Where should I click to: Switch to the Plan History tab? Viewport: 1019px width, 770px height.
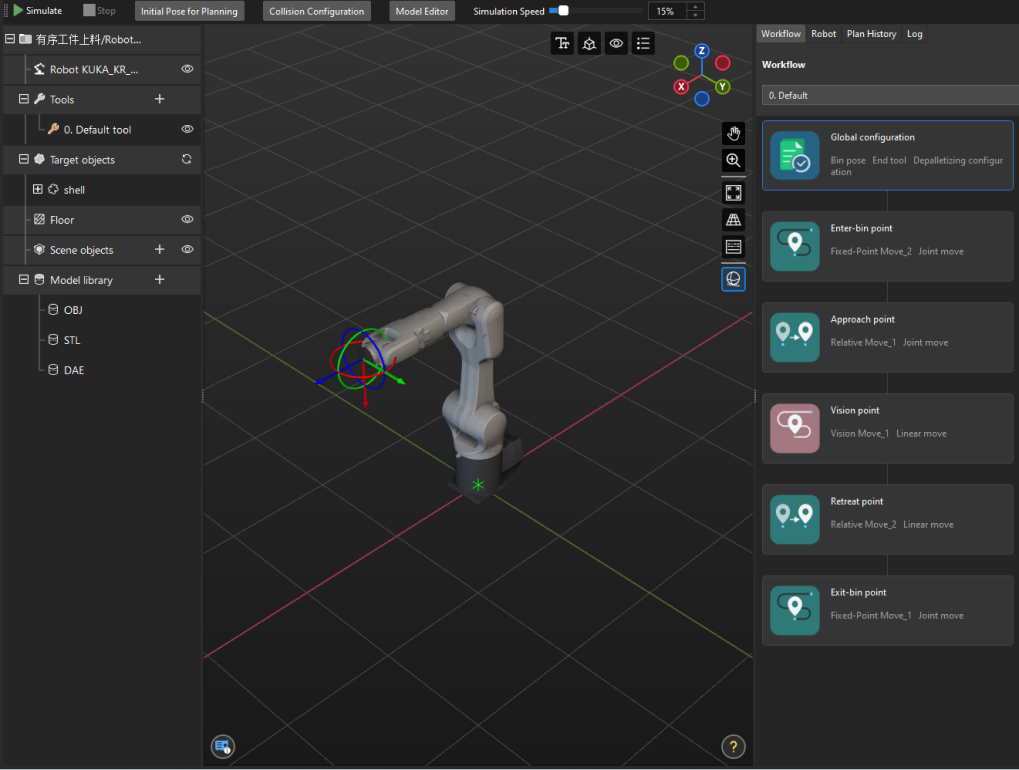[871, 33]
